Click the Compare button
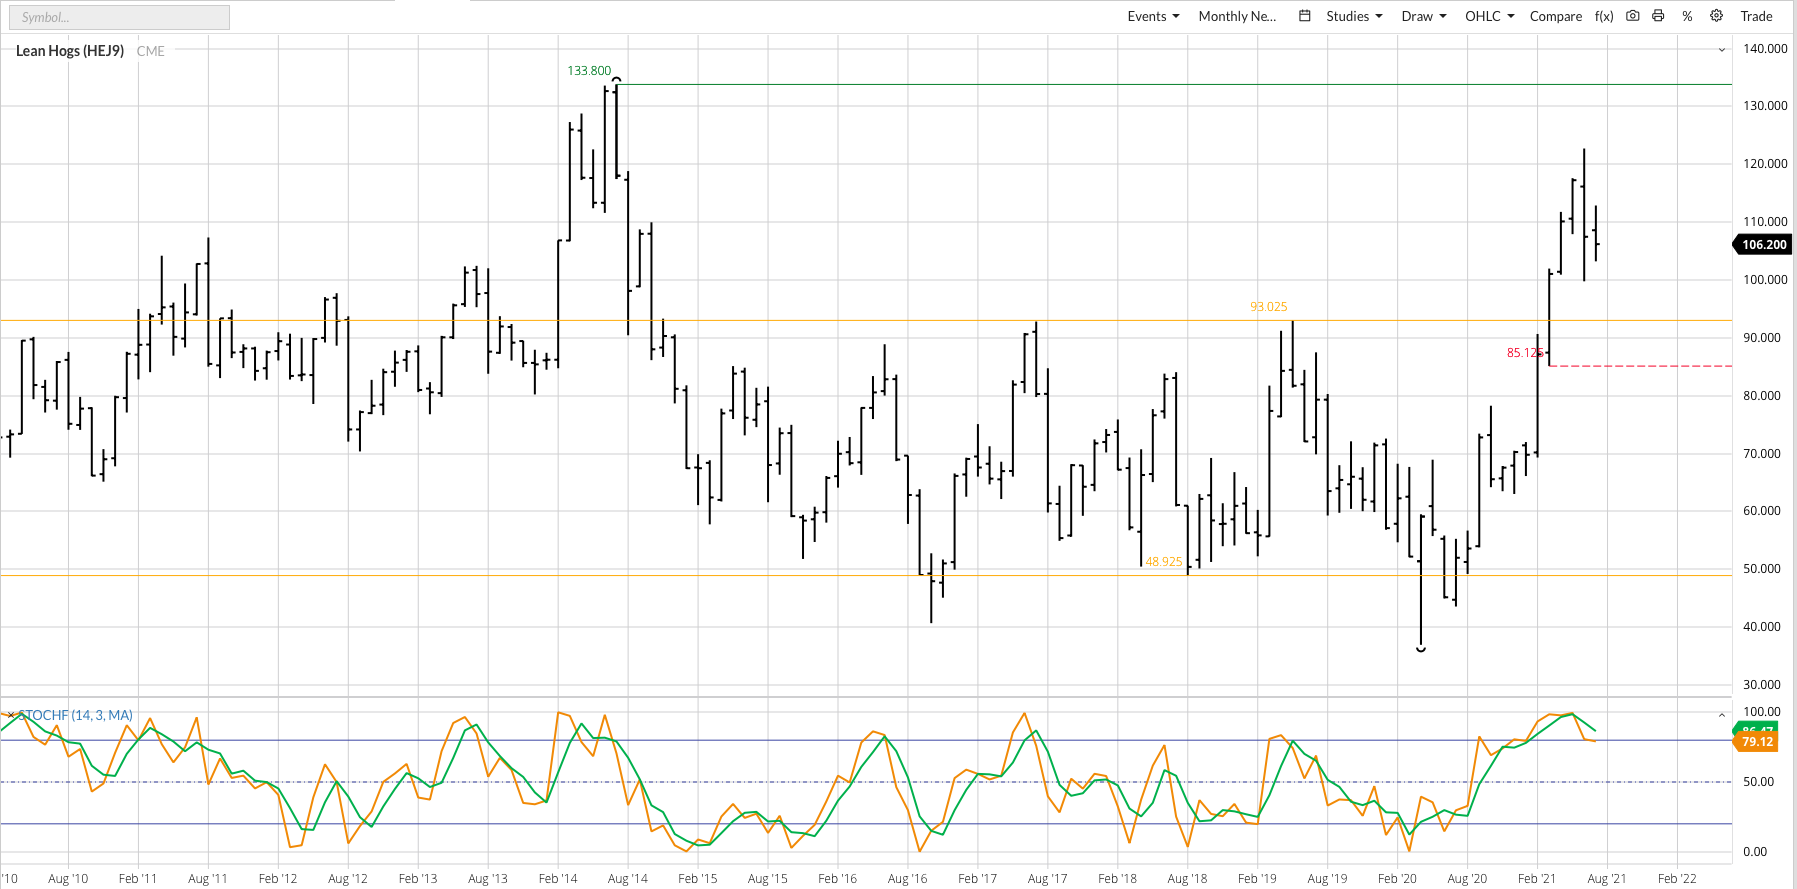 pos(1555,16)
